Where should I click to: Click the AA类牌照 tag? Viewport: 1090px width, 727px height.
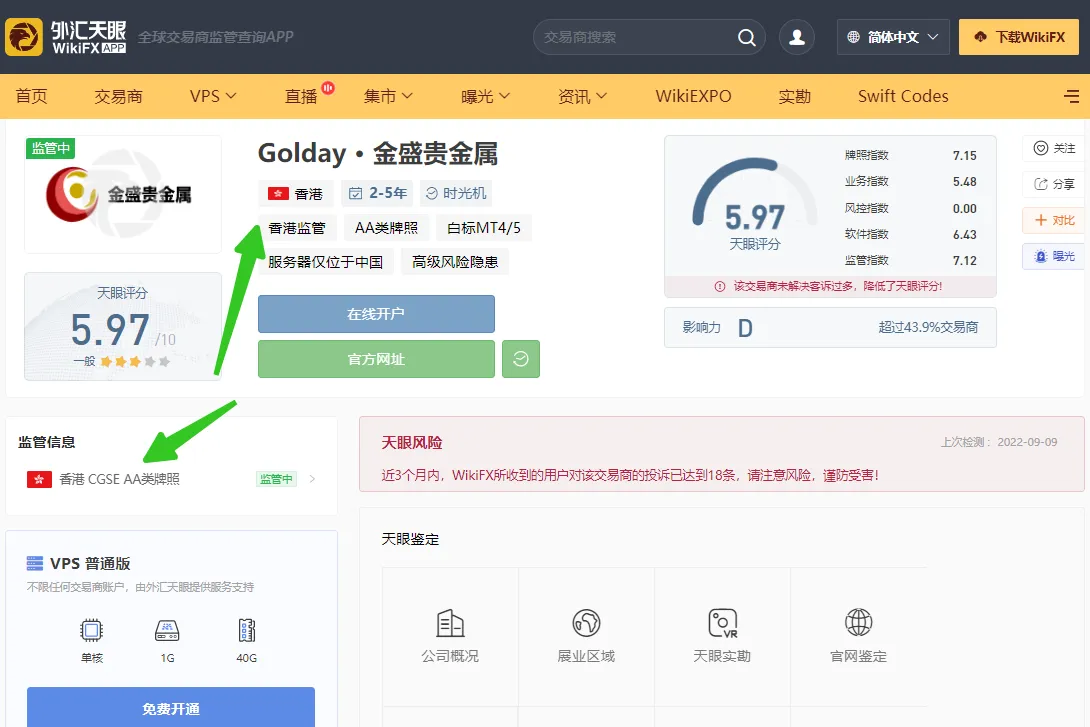(x=387, y=228)
